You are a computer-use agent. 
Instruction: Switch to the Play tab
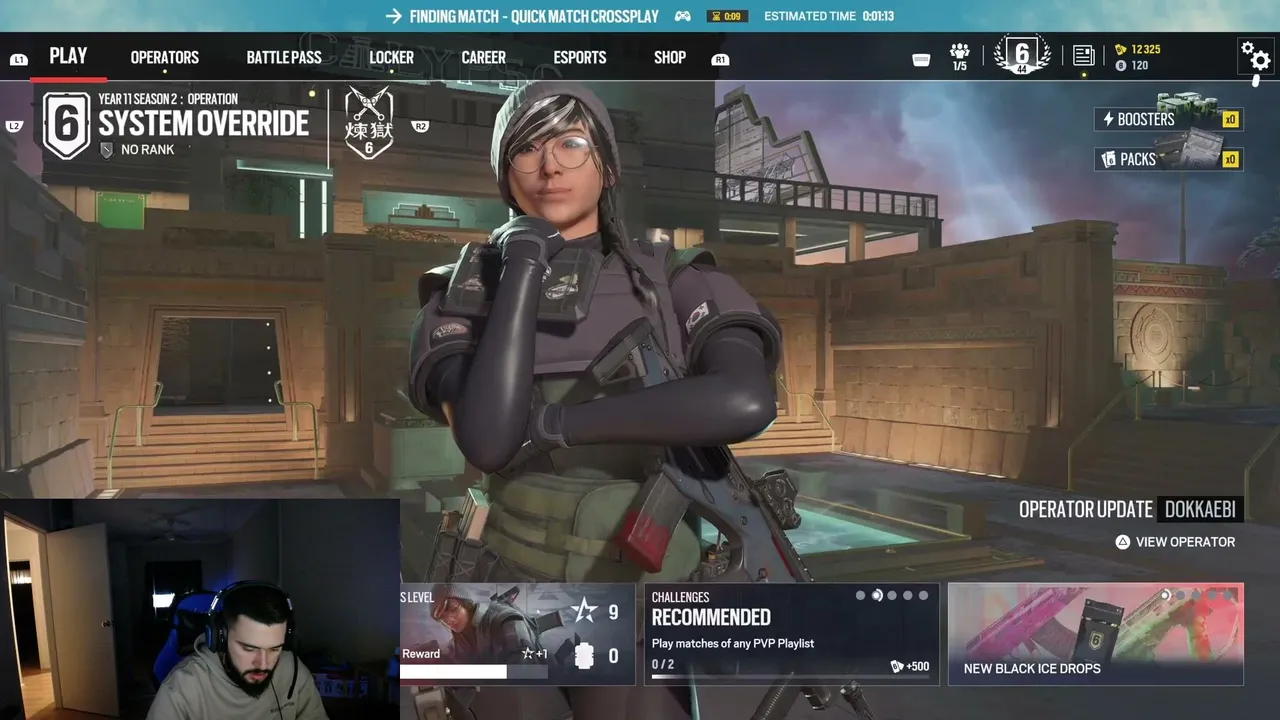(x=68, y=56)
